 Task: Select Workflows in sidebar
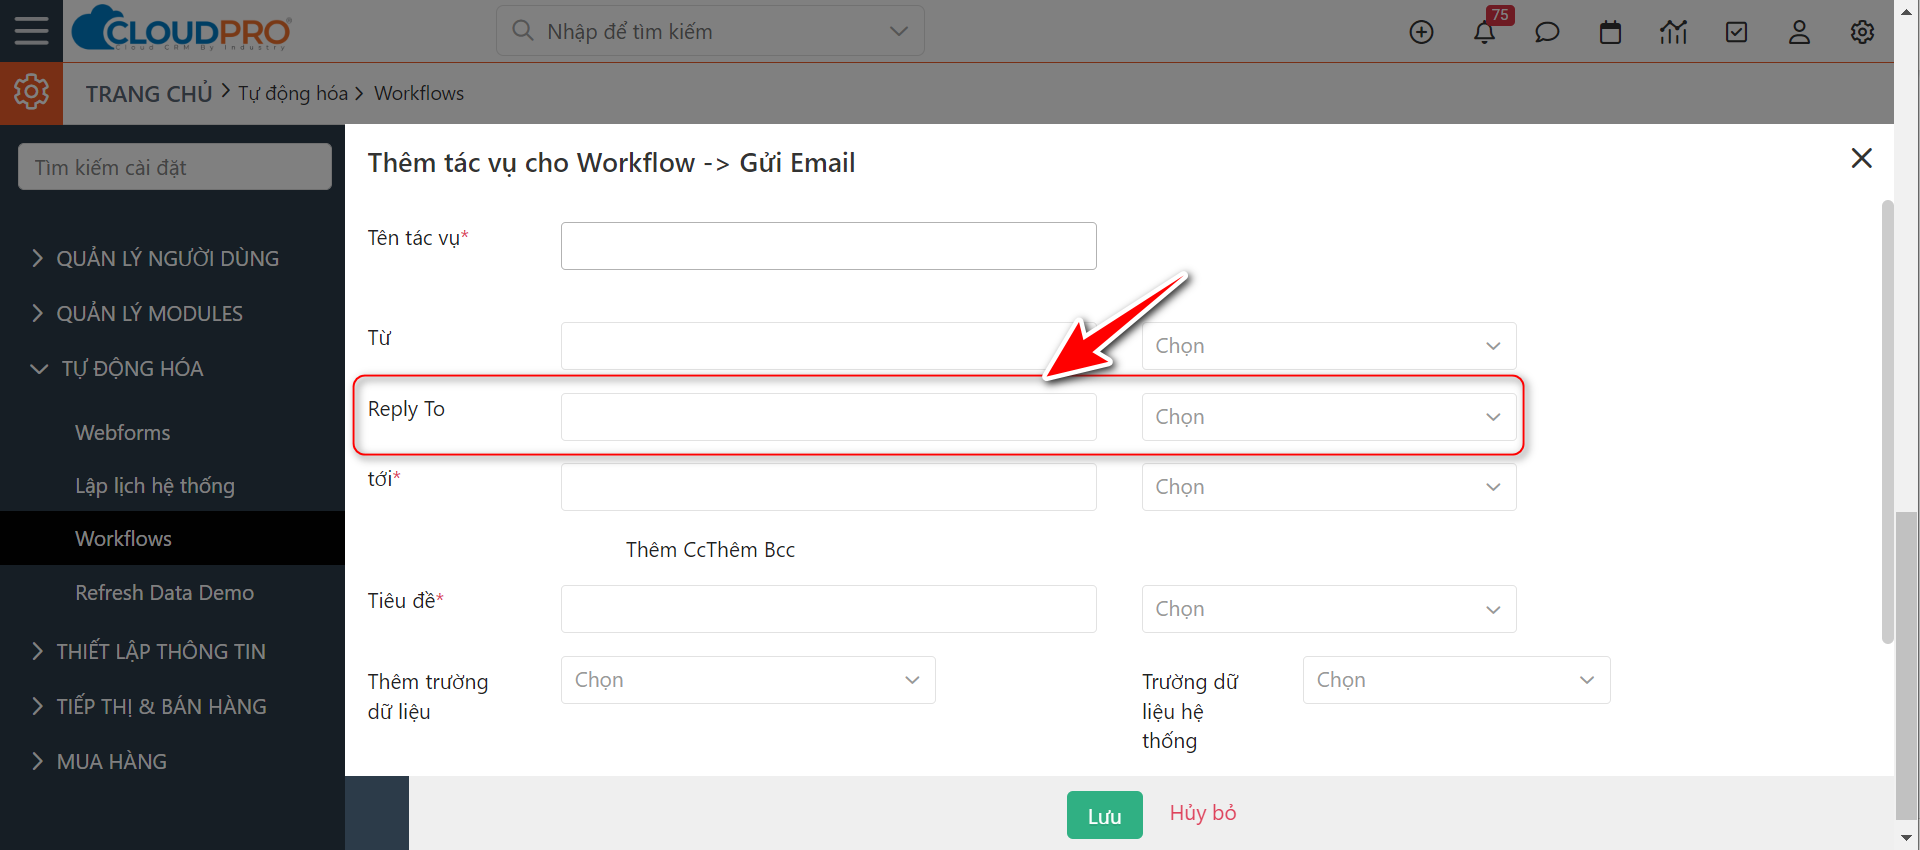[x=172, y=538]
